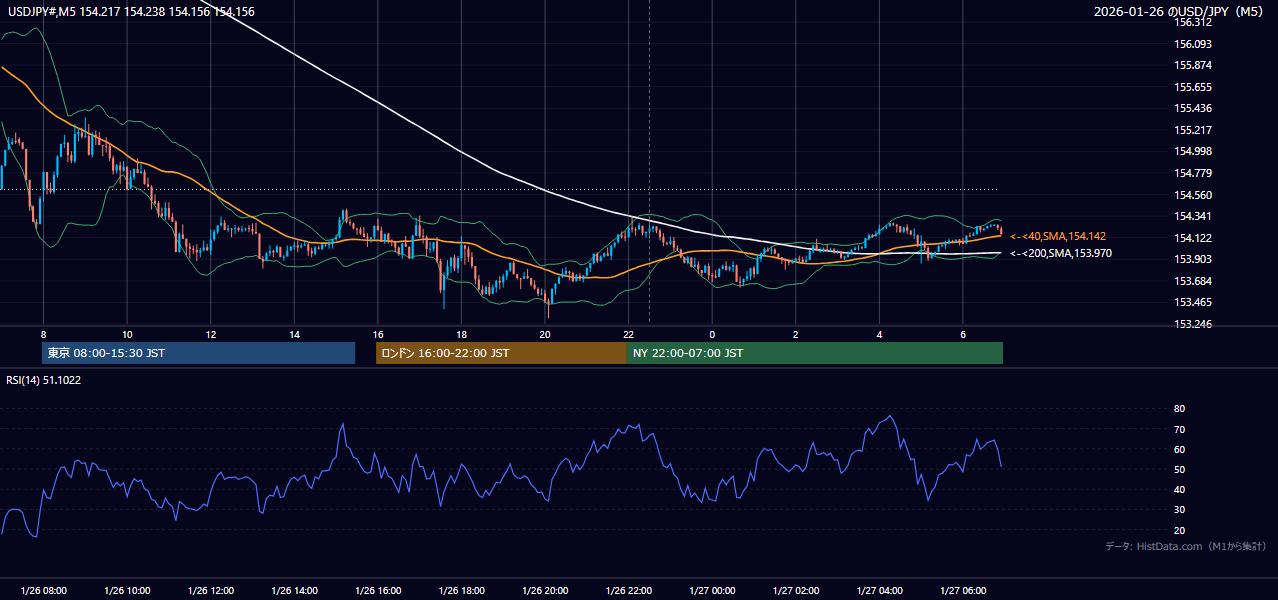Click hour label 12 under price chart
Screen dimensions: 1278x600
(210, 334)
